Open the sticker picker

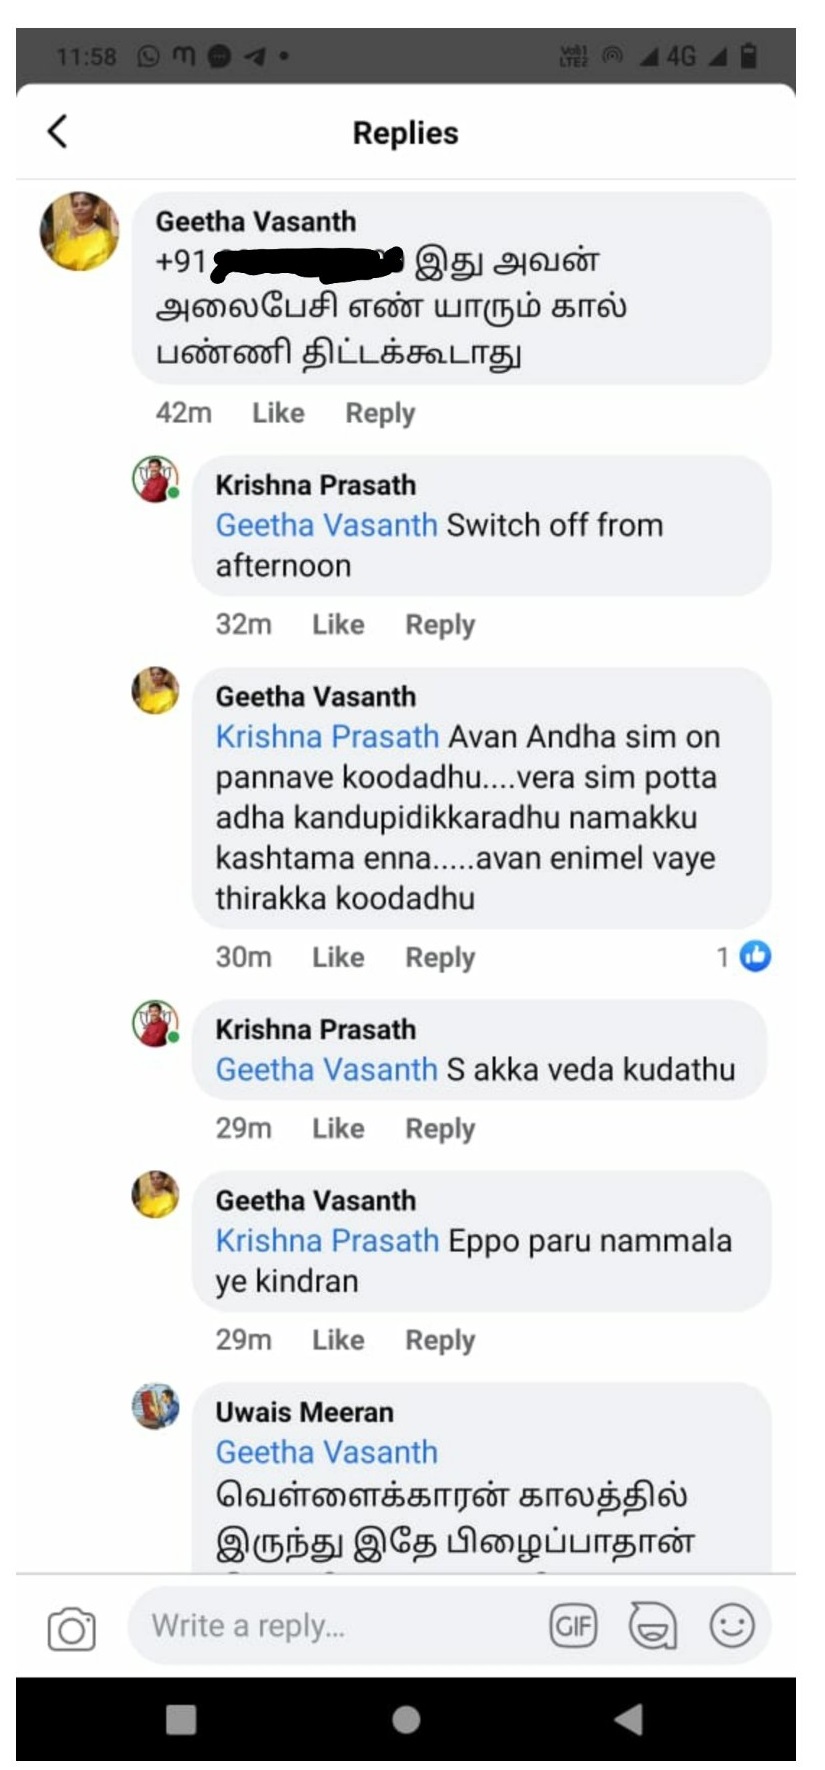coord(652,1626)
